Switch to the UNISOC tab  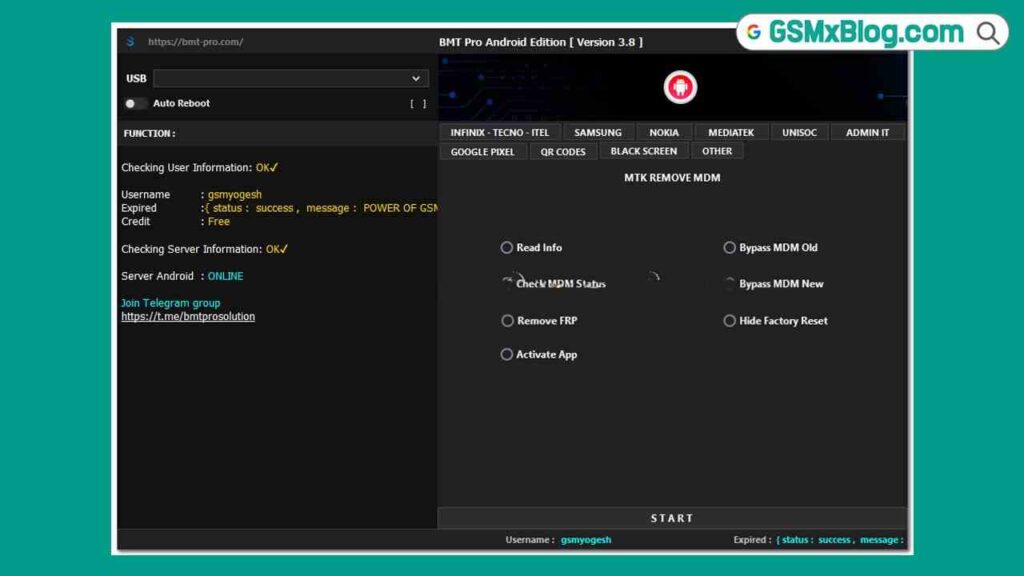(799, 133)
